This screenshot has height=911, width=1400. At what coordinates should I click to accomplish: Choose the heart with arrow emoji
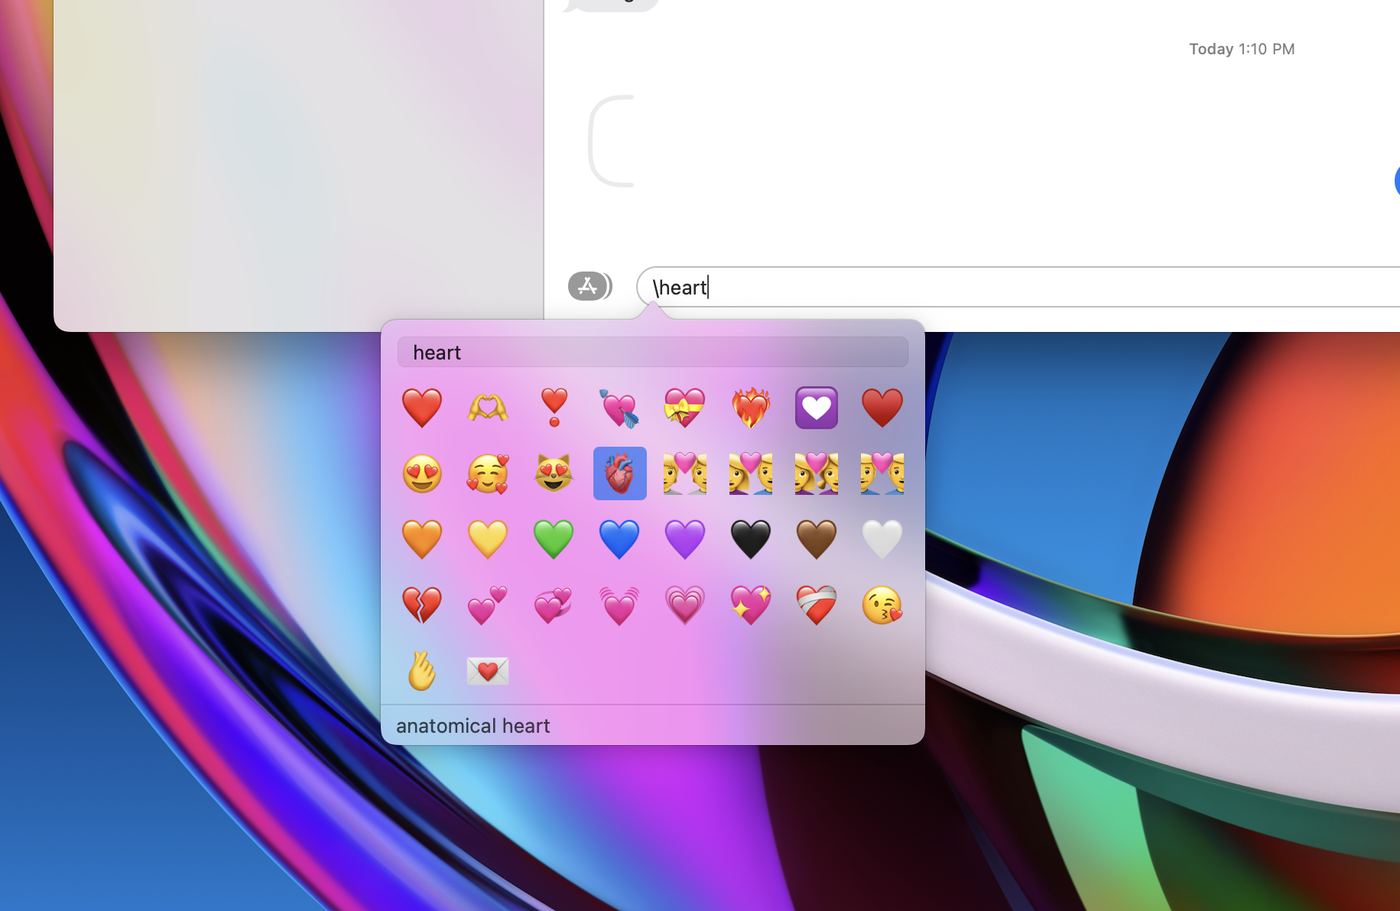[619, 407]
